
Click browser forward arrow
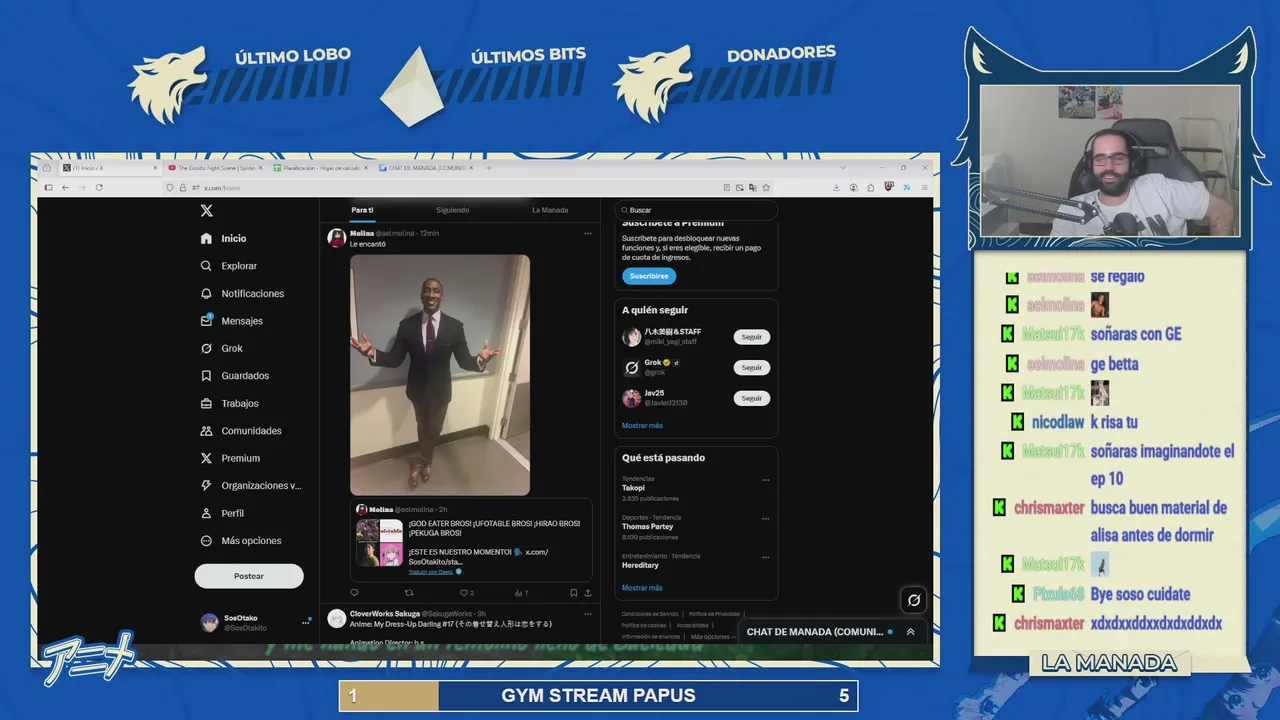[x=82, y=187]
